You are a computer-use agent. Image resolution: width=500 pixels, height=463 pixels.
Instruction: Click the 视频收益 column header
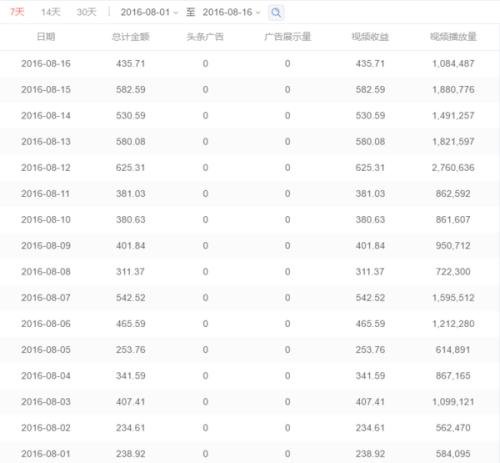click(x=370, y=37)
